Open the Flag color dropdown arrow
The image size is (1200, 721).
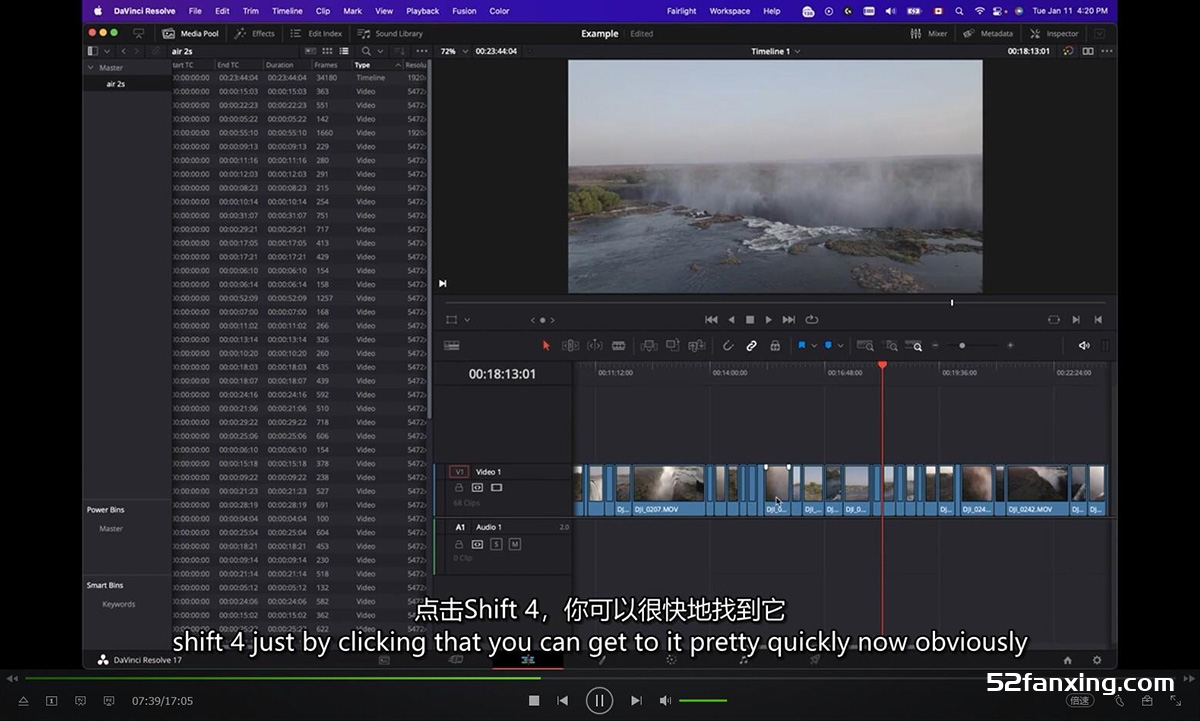814,346
